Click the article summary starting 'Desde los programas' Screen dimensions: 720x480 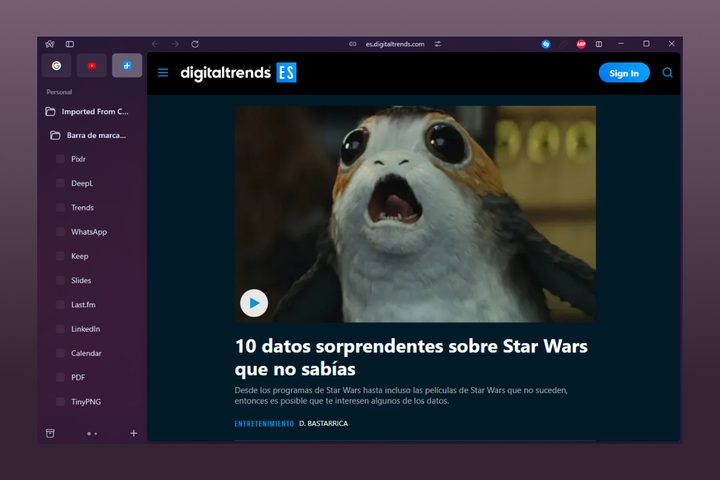[401, 395]
